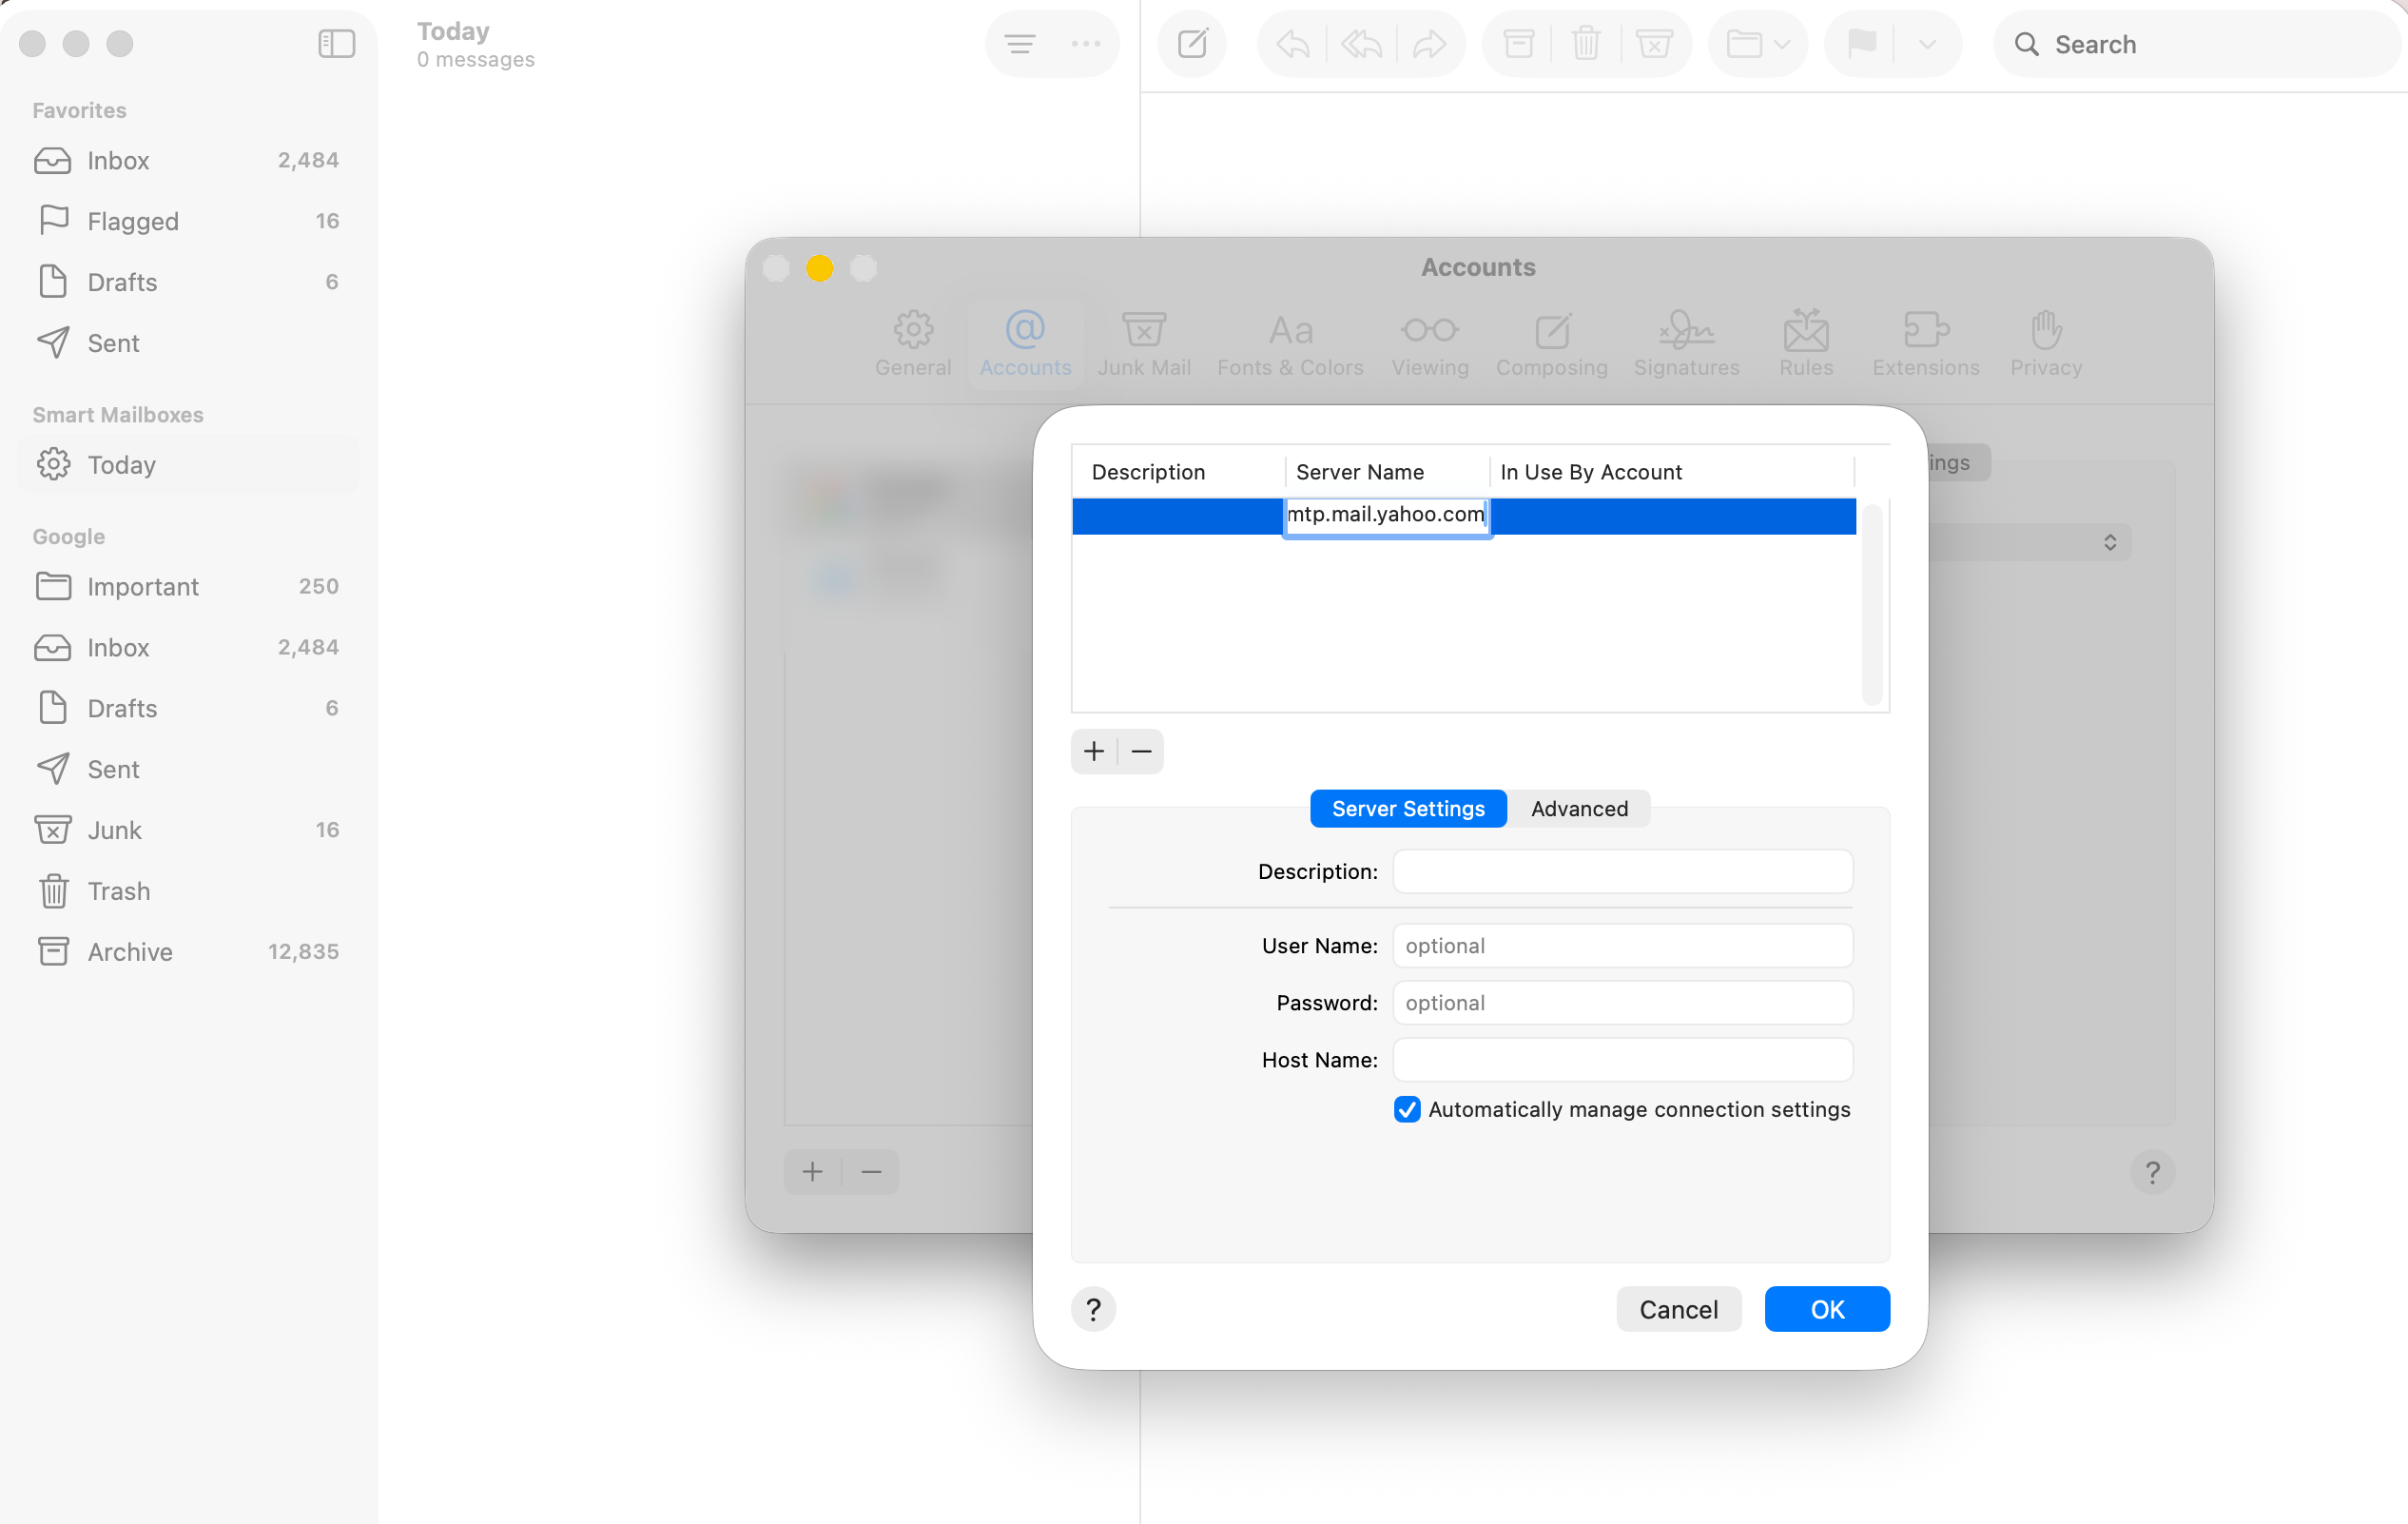Toggle the sidebar visibility
This screenshot has width=2408, height=1524.
coord(336,44)
